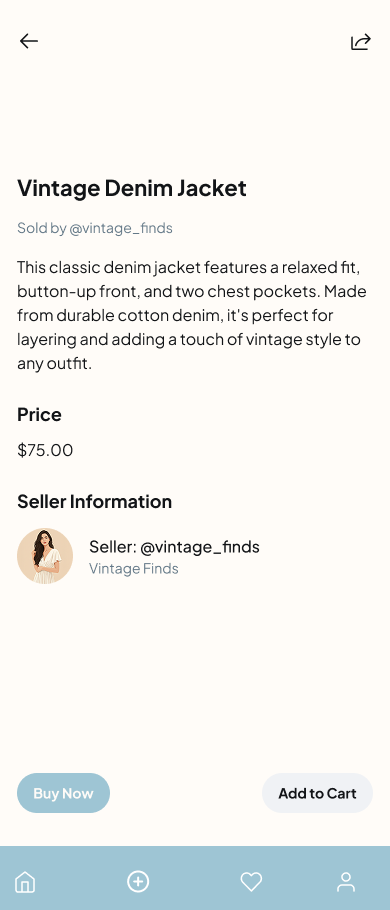
Task: Tap the plus circle add-listing icon
Action: 138,882
